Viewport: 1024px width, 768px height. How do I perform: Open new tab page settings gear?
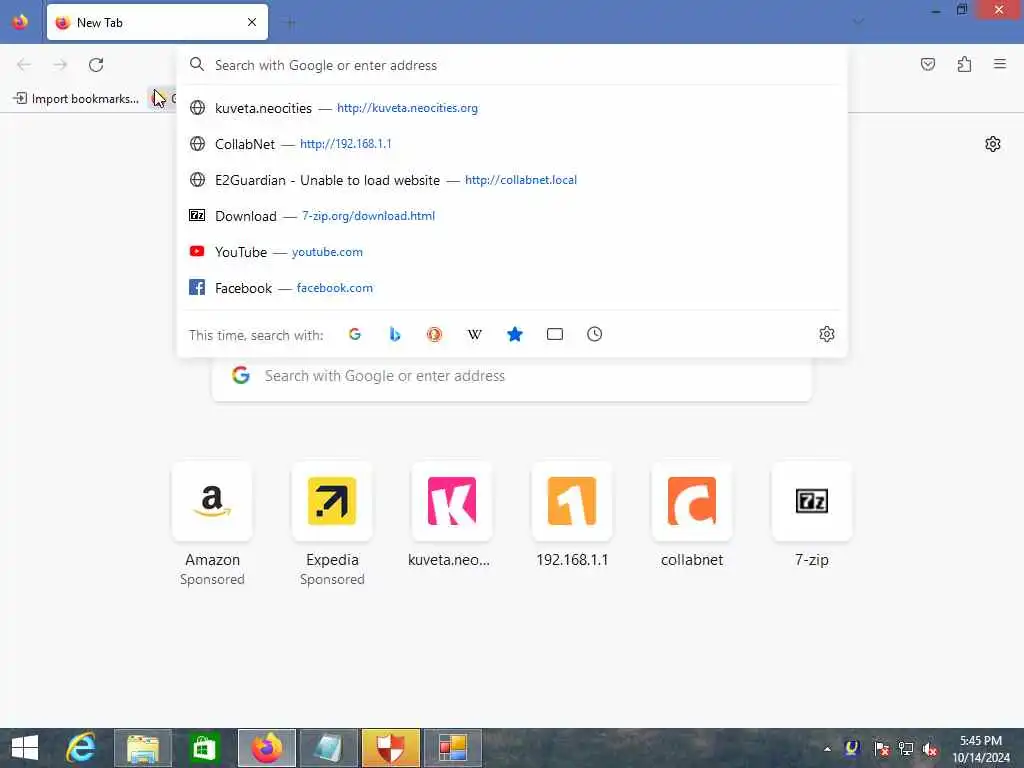coord(993,144)
